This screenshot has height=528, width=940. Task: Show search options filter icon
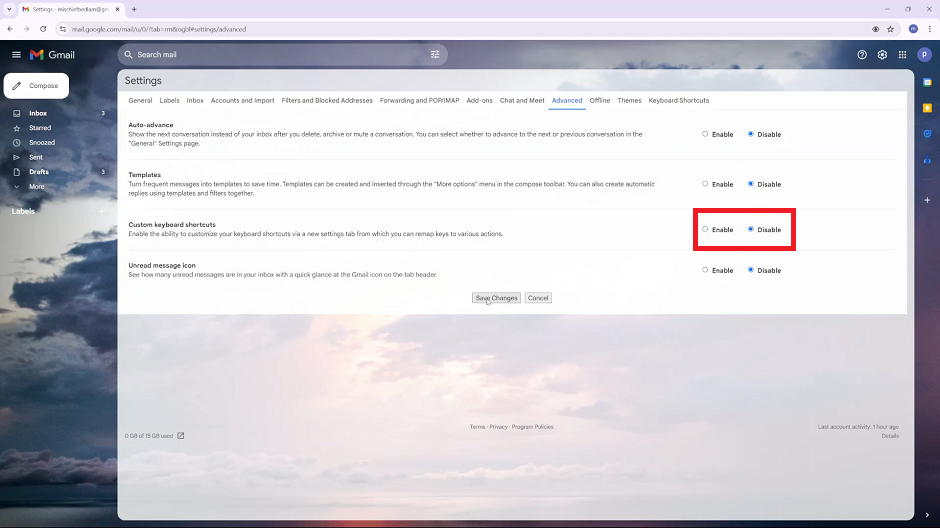click(x=435, y=55)
